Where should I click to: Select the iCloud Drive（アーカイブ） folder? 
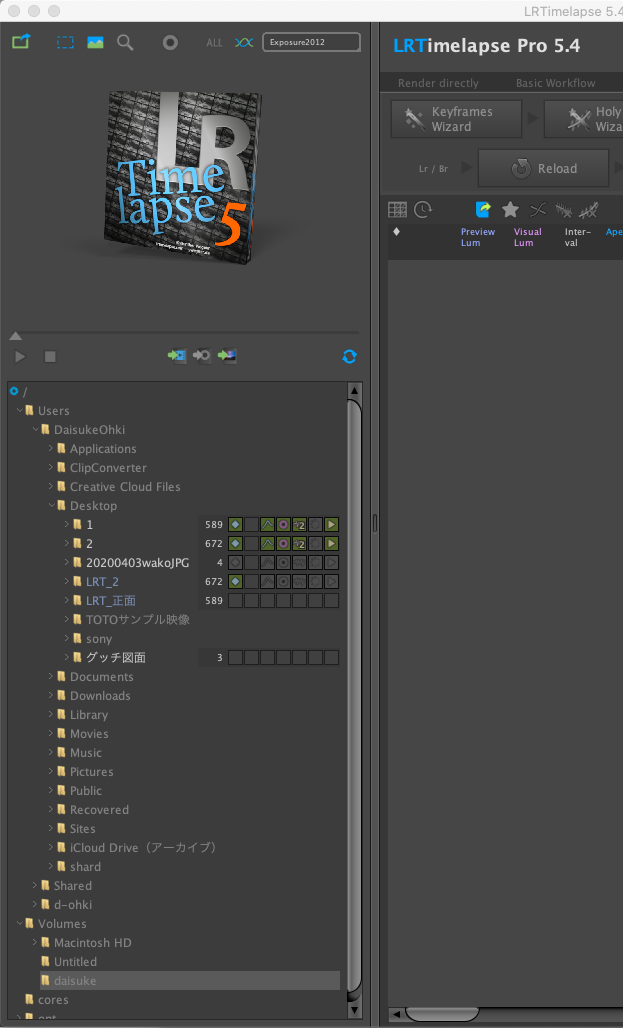[x=143, y=848]
